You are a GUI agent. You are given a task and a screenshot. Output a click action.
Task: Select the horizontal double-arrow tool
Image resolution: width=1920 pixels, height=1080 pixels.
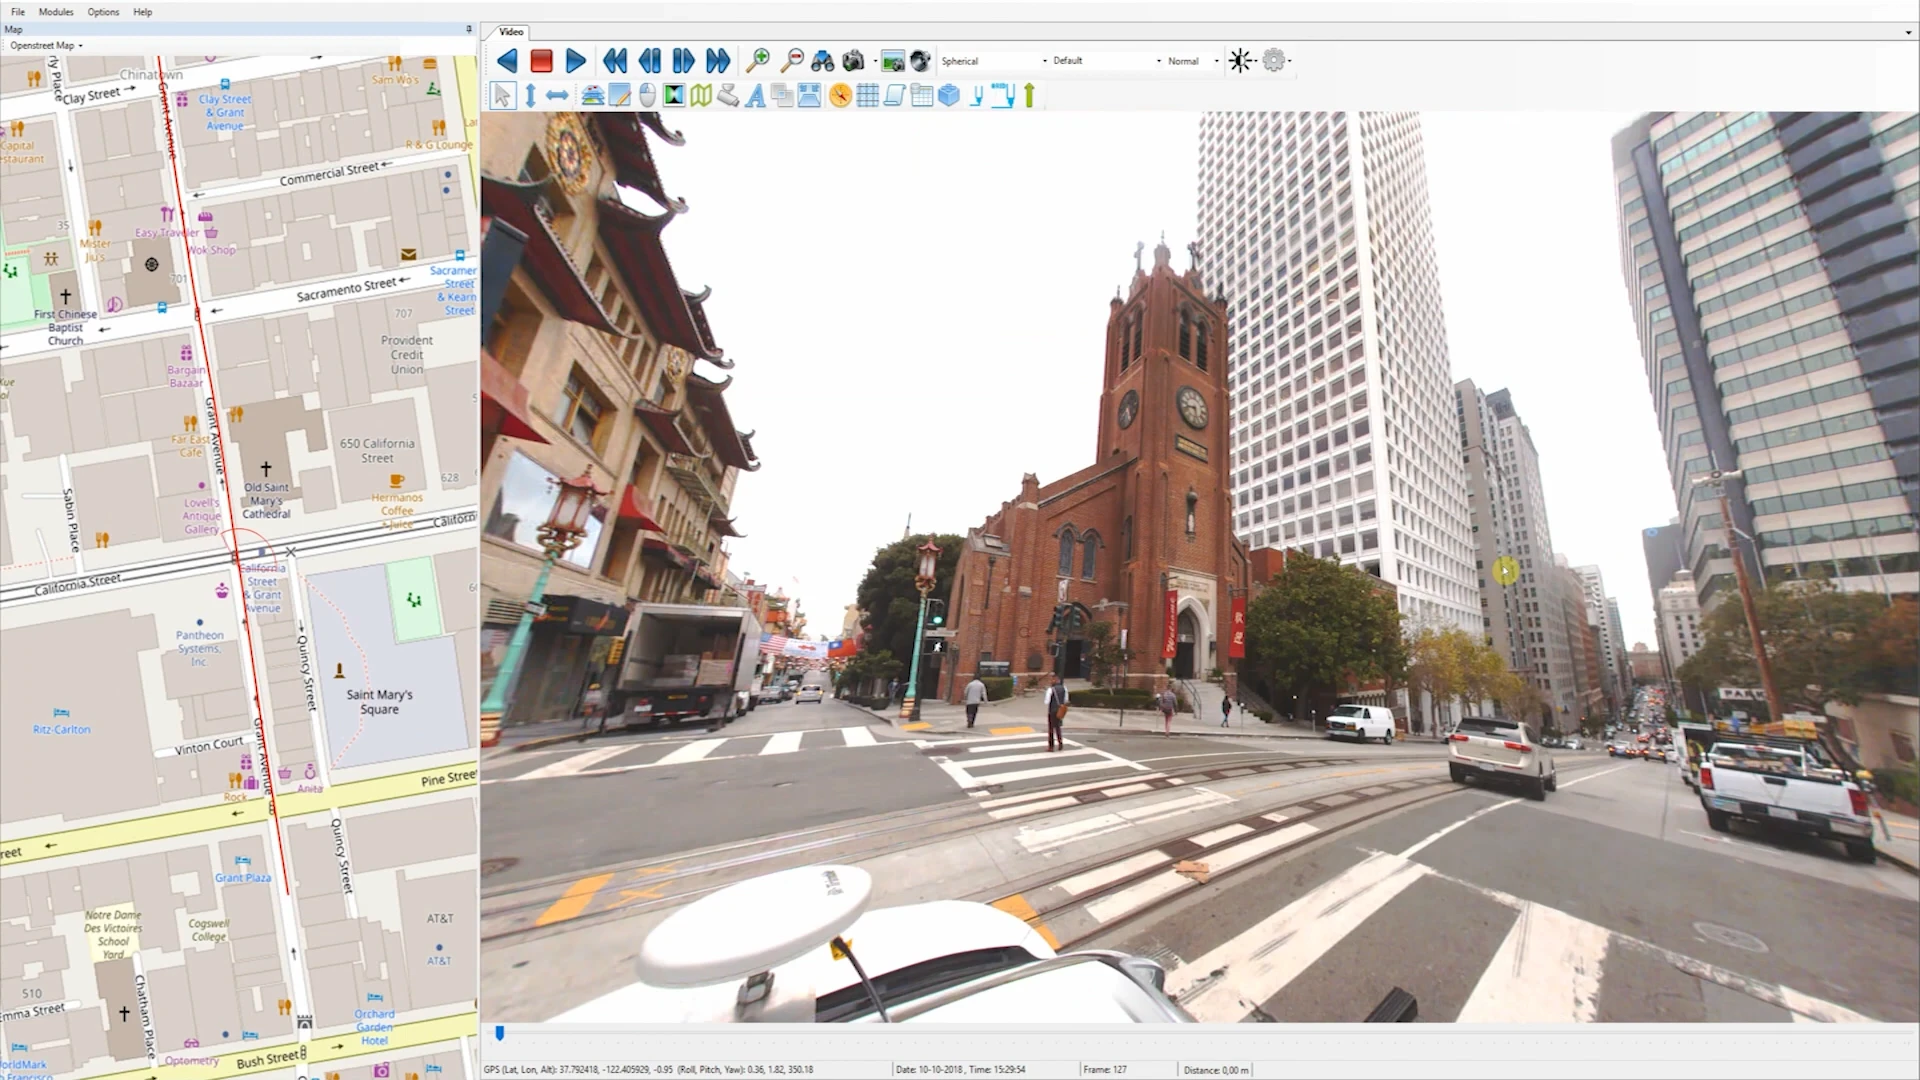point(557,95)
